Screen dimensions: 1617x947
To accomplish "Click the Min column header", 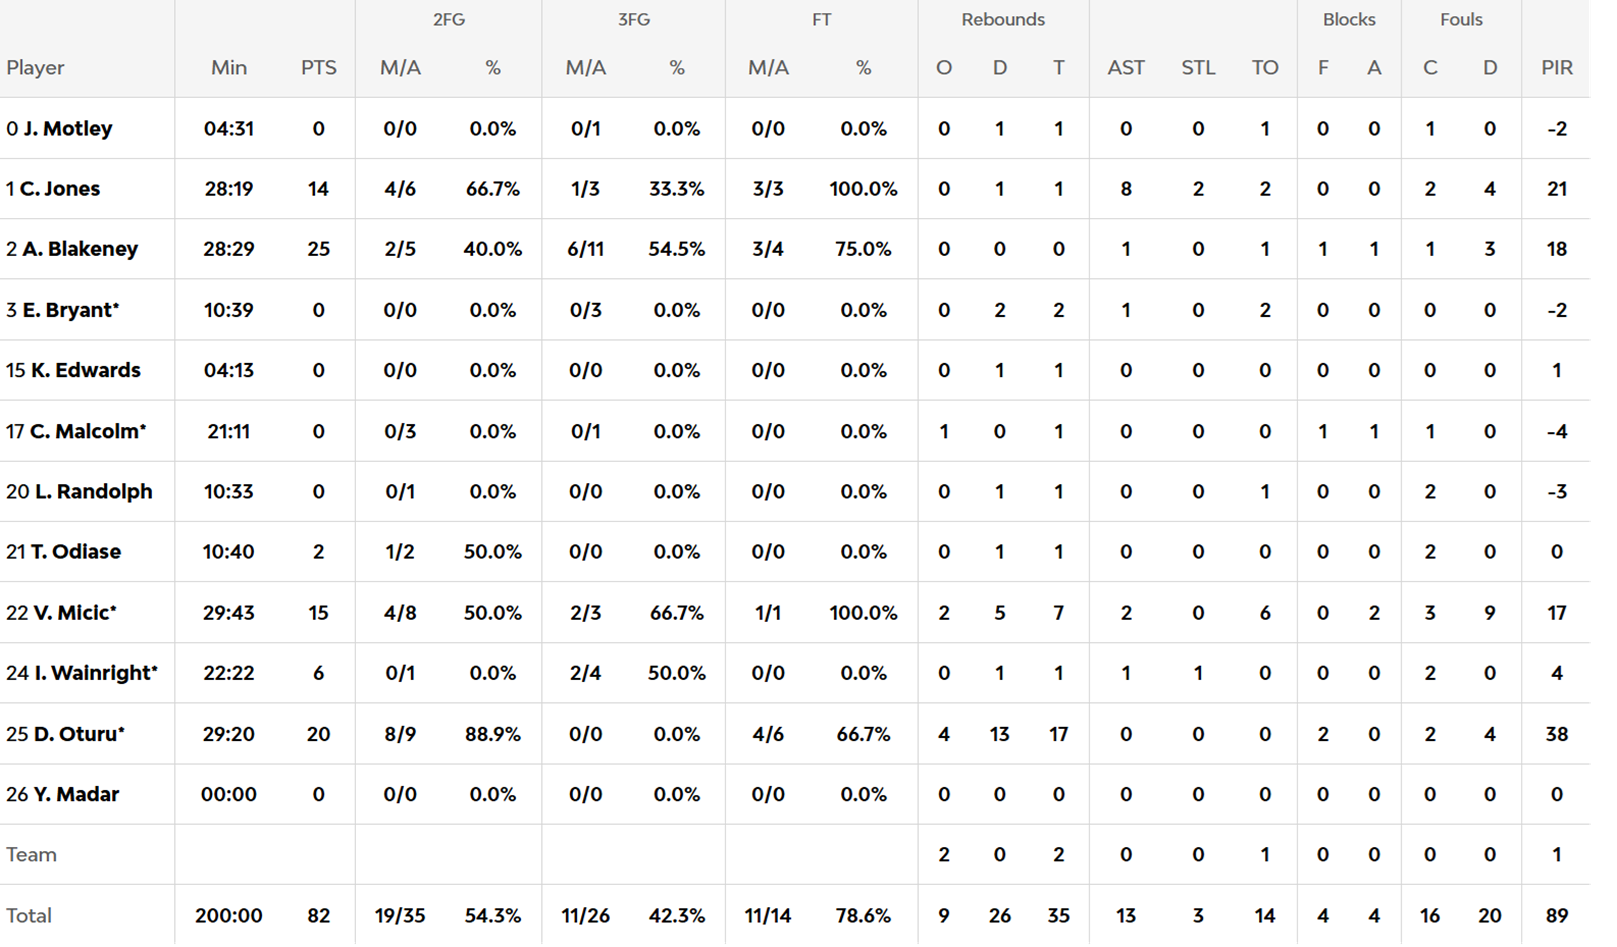I will click(x=228, y=68).
